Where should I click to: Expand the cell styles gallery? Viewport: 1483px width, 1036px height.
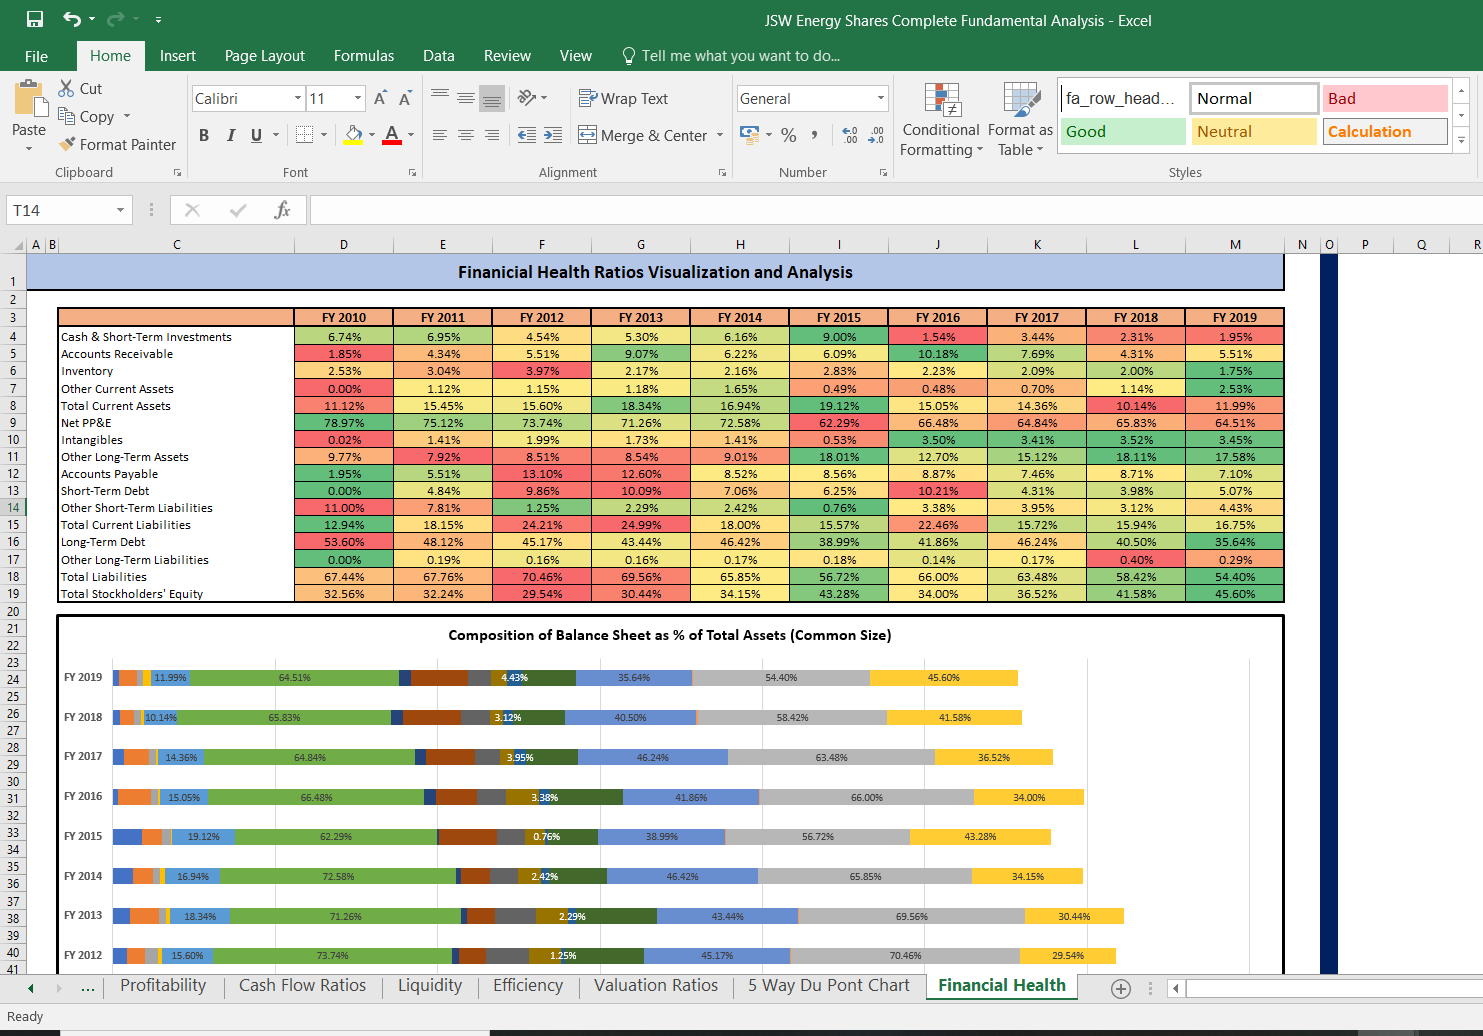[x=1461, y=140]
